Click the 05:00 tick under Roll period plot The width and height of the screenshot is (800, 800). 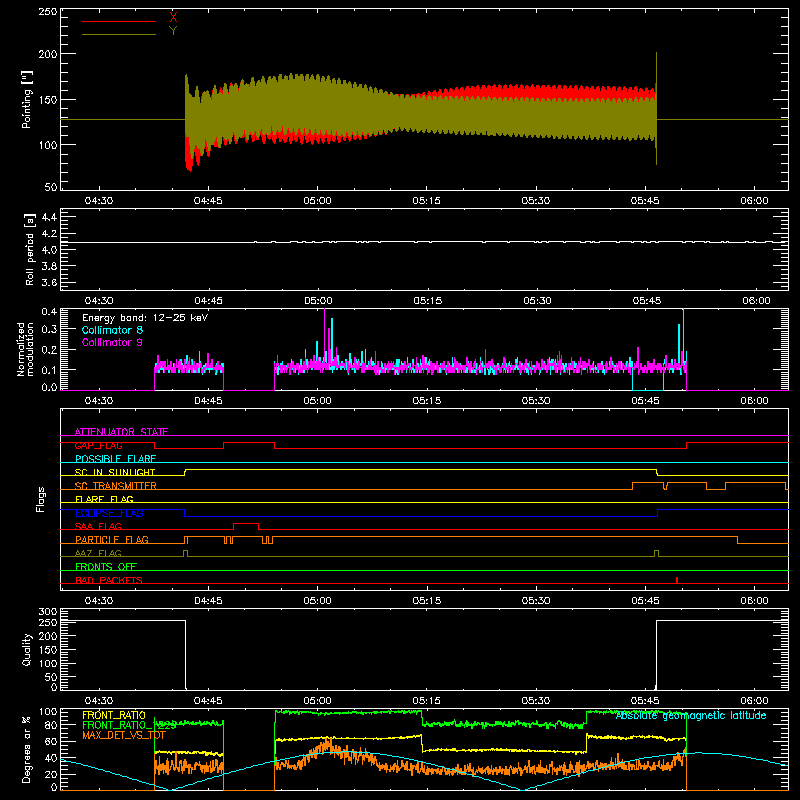[x=318, y=301]
